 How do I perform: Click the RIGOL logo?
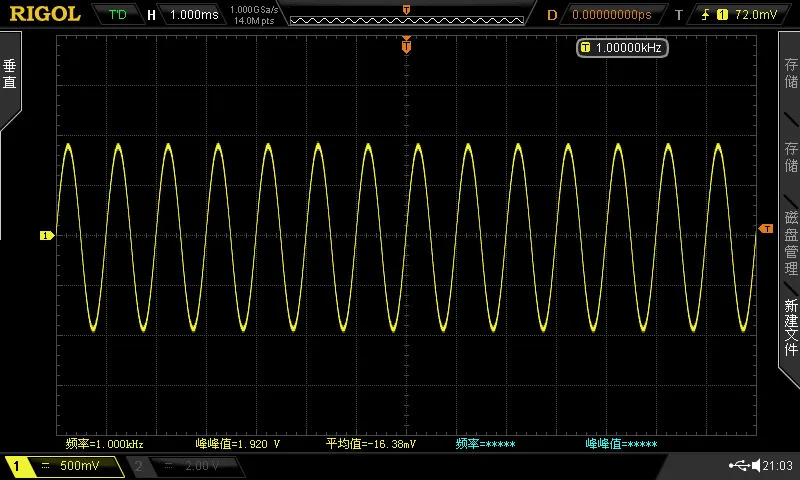[x=45, y=14]
